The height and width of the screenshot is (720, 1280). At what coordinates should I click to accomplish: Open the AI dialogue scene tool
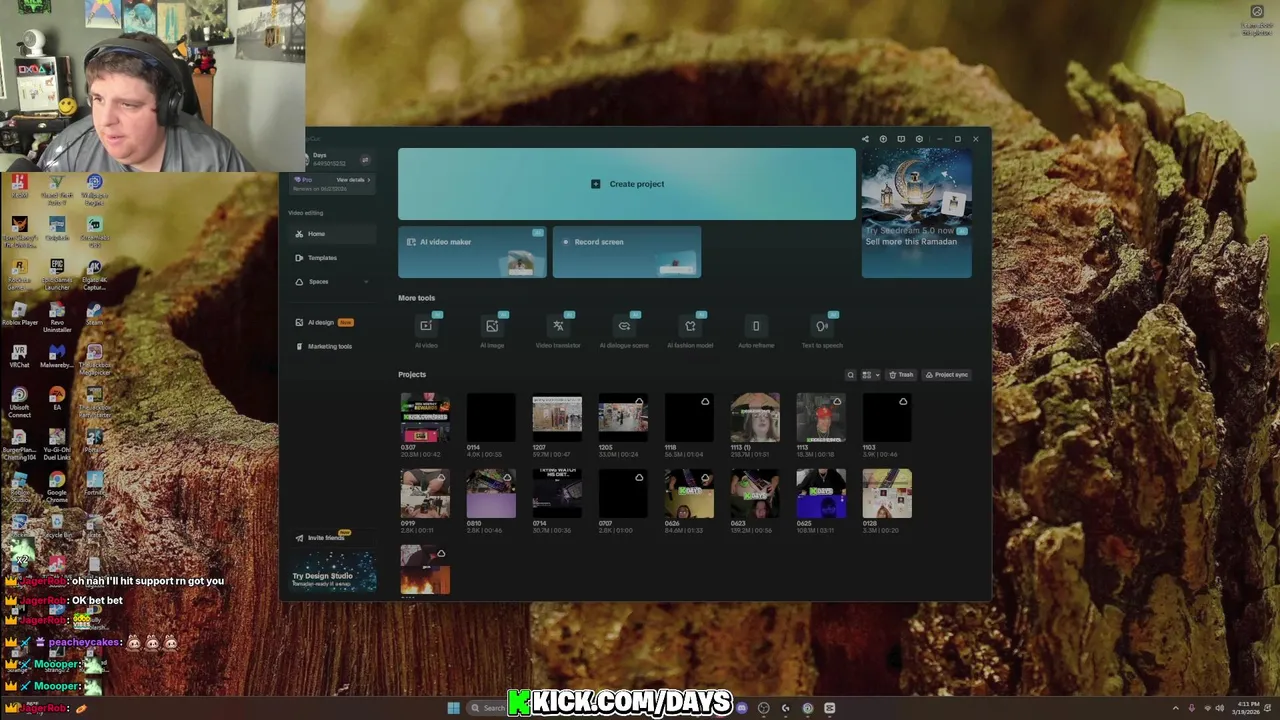pos(624,326)
